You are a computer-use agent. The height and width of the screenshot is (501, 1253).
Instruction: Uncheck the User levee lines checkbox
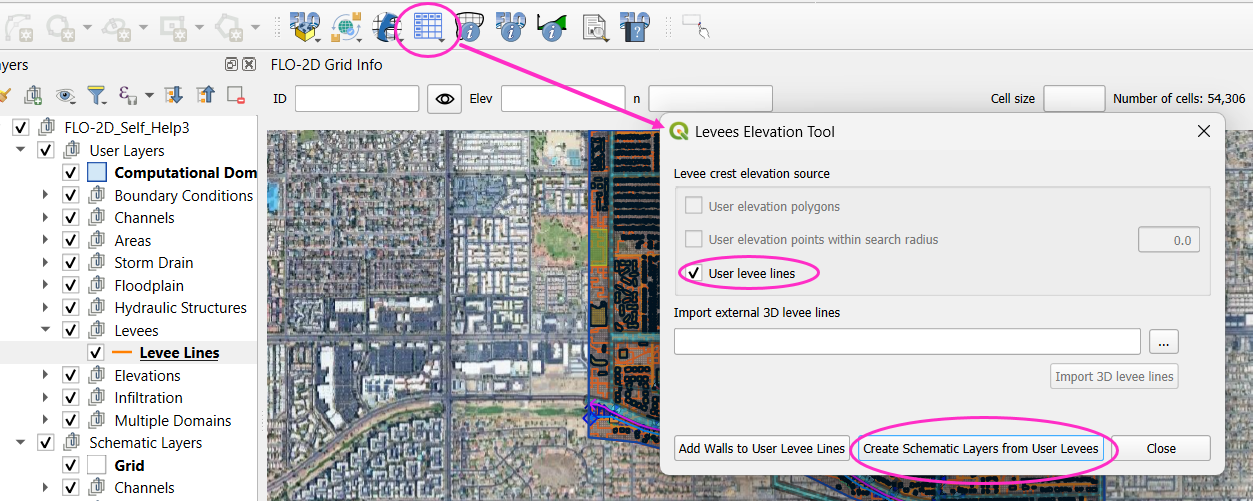click(x=694, y=273)
